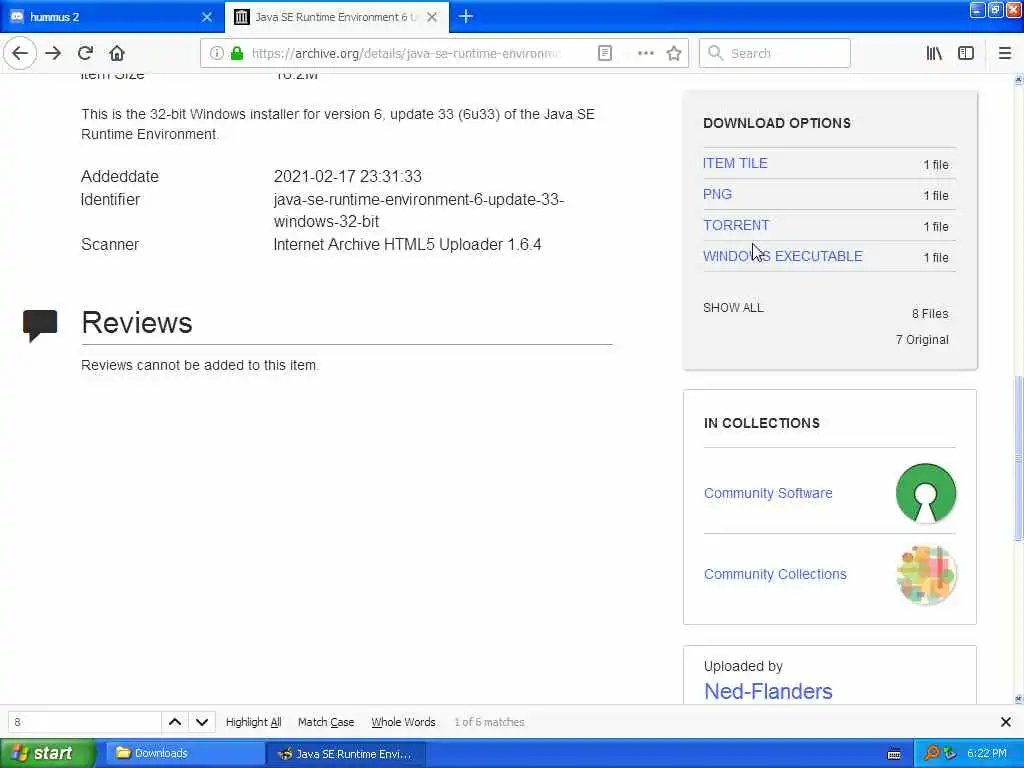Click the 8 Files count text

point(930,313)
